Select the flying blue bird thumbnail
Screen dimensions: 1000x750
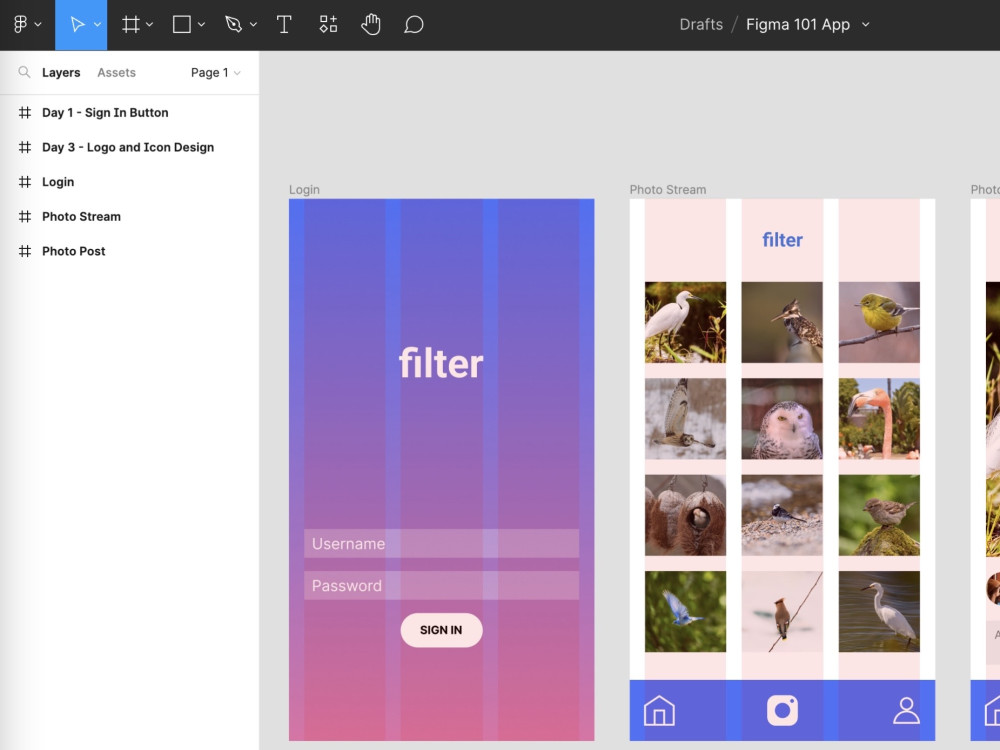(x=685, y=612)
